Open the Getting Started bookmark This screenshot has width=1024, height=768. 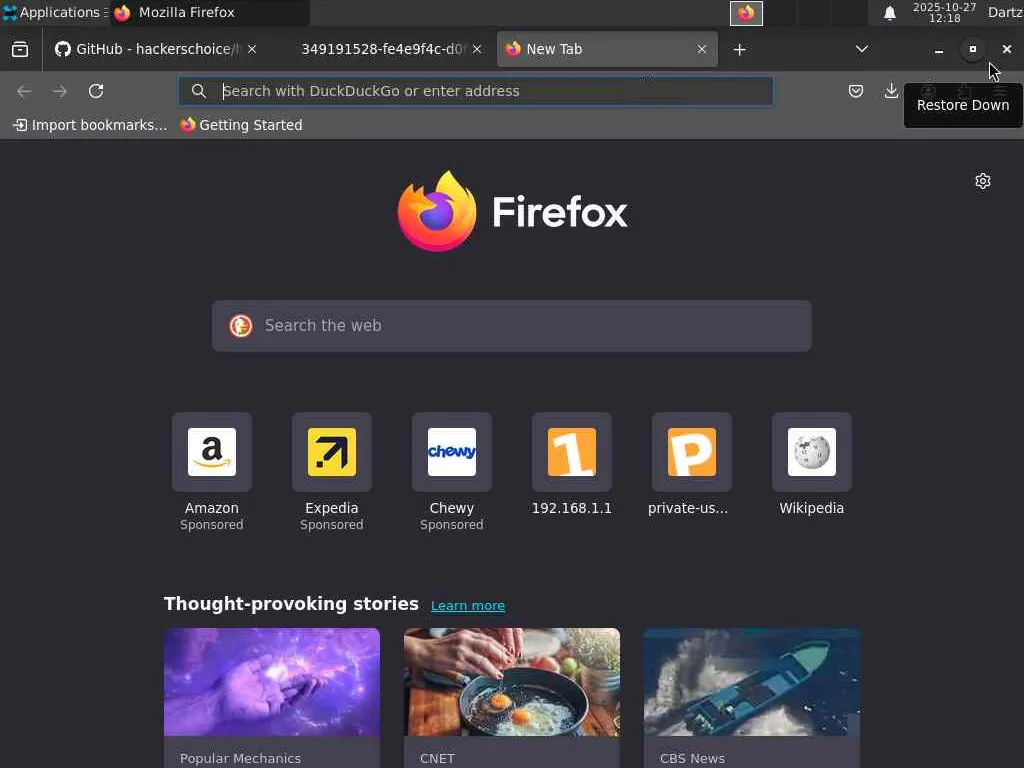(242, 125)
